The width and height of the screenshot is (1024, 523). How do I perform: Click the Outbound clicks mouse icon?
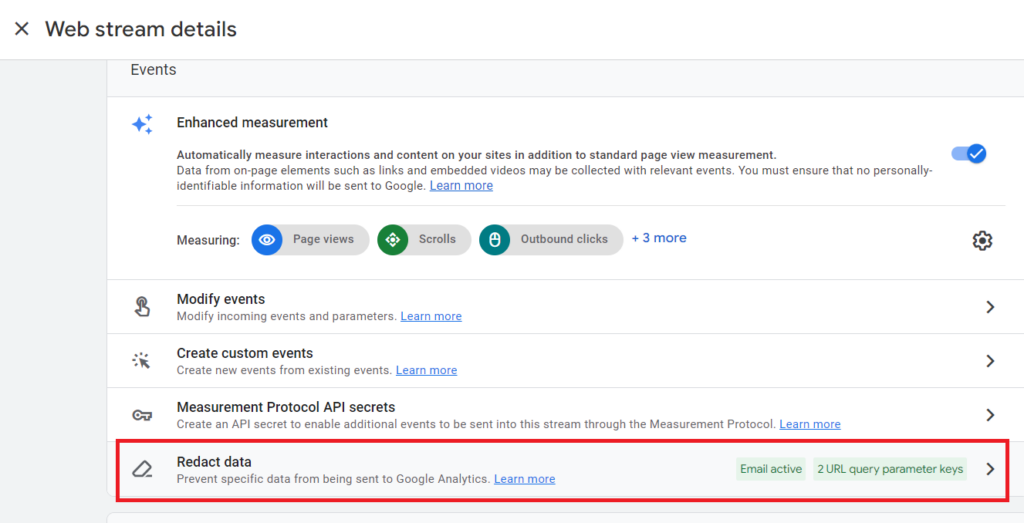(494, 240)
